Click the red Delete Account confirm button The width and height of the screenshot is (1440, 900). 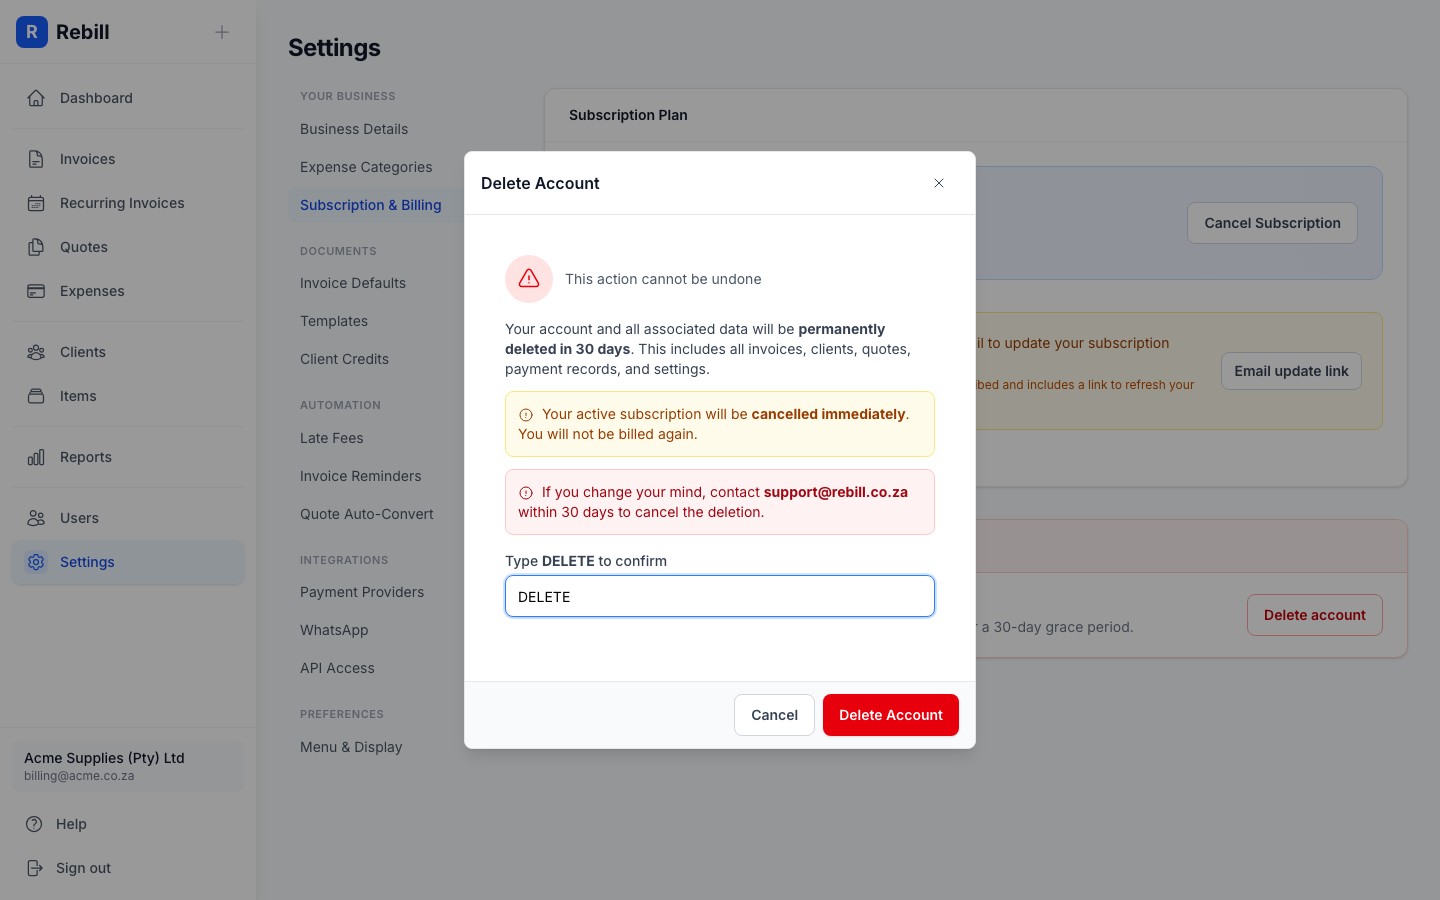pos(890,715)
